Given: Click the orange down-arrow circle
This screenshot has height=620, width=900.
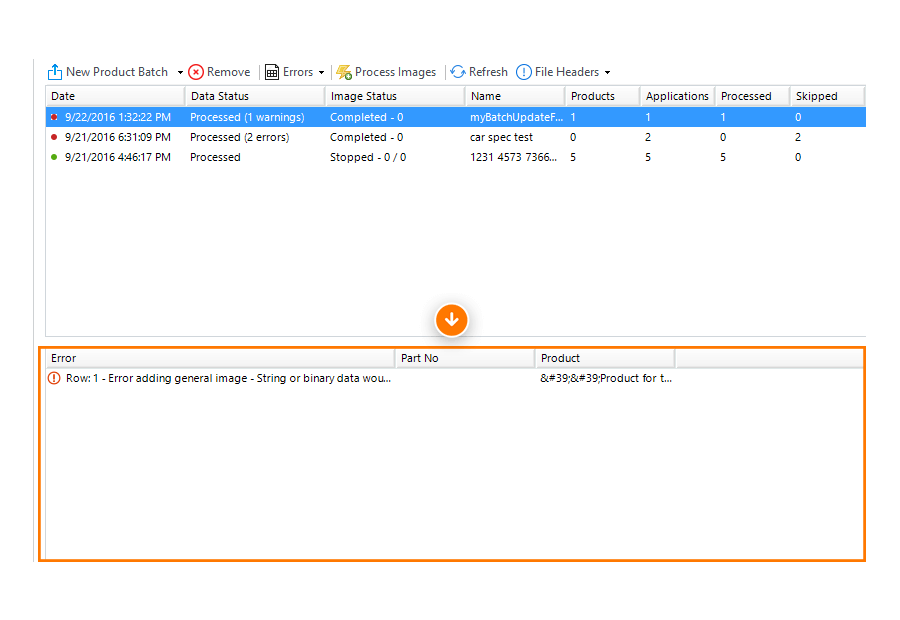Looking at the screenshot, I should coord(451,320).
